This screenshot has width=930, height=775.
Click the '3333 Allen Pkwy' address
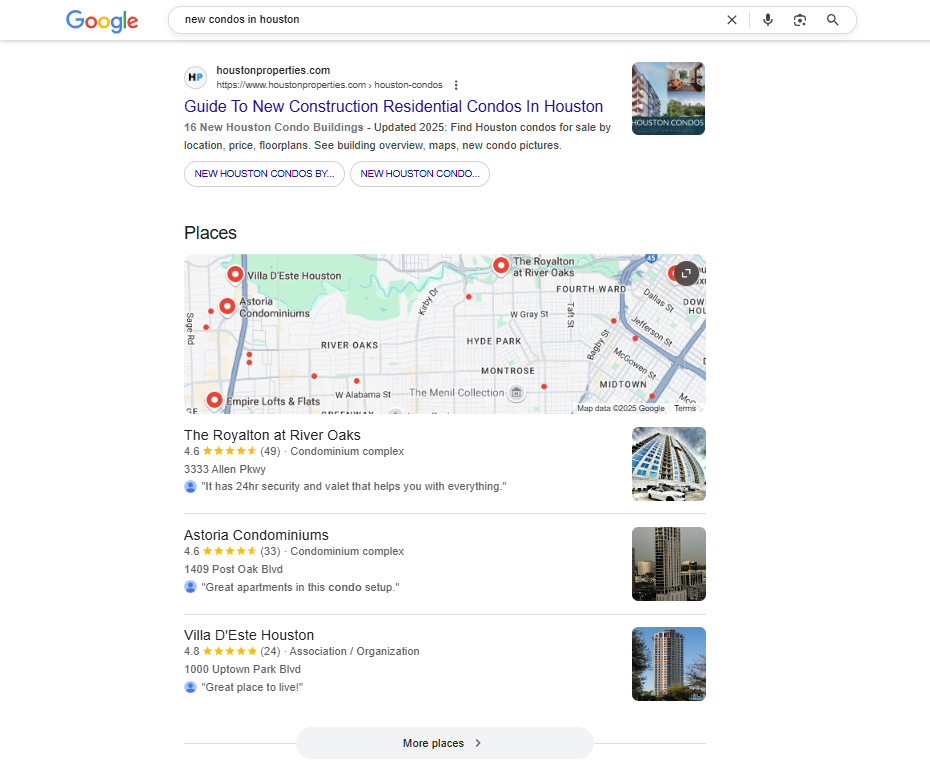[x=225, y=469]
